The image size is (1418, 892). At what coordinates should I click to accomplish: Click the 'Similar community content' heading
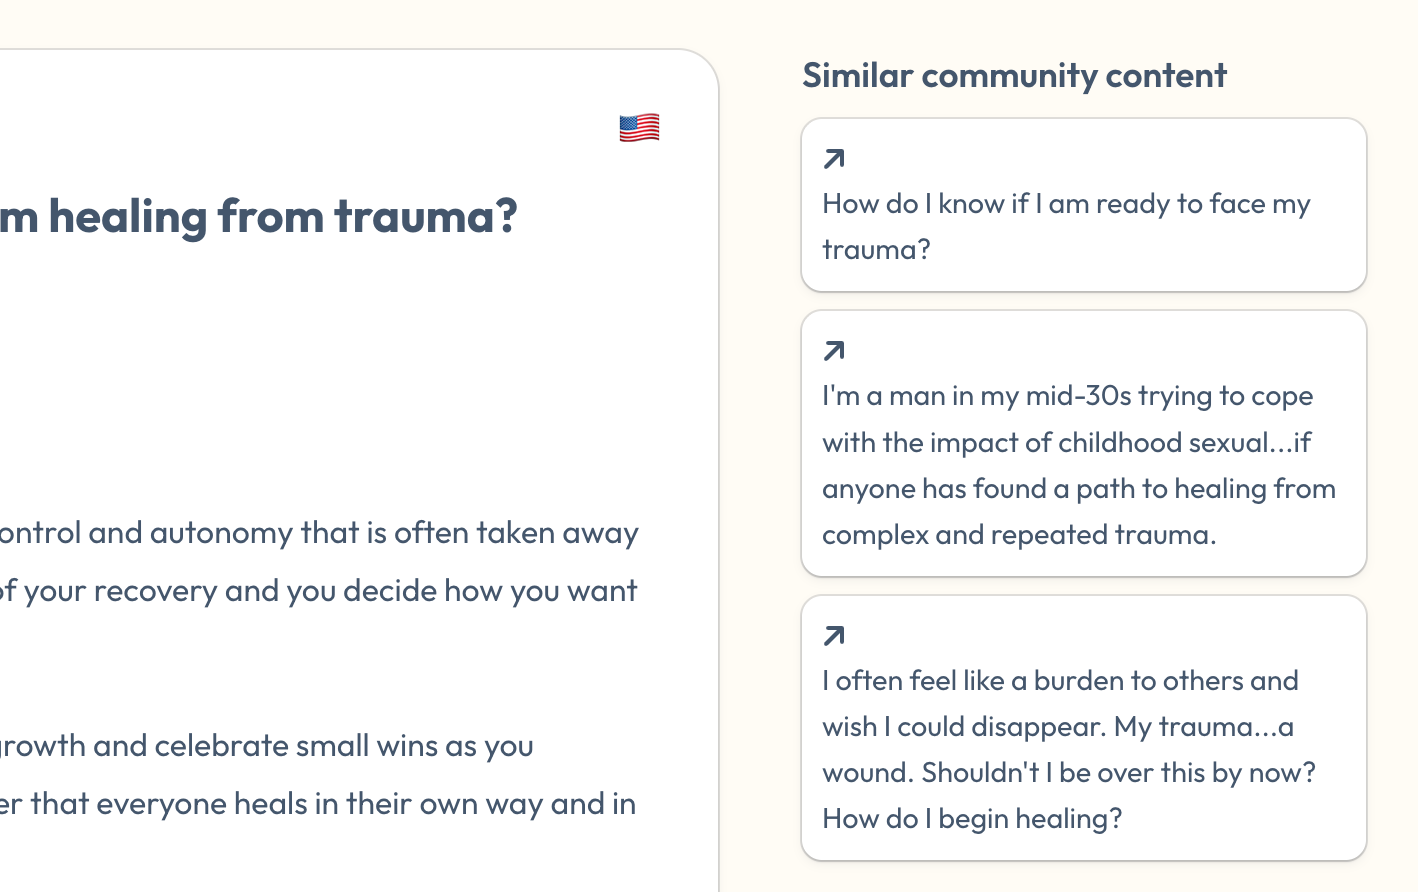1014,76
